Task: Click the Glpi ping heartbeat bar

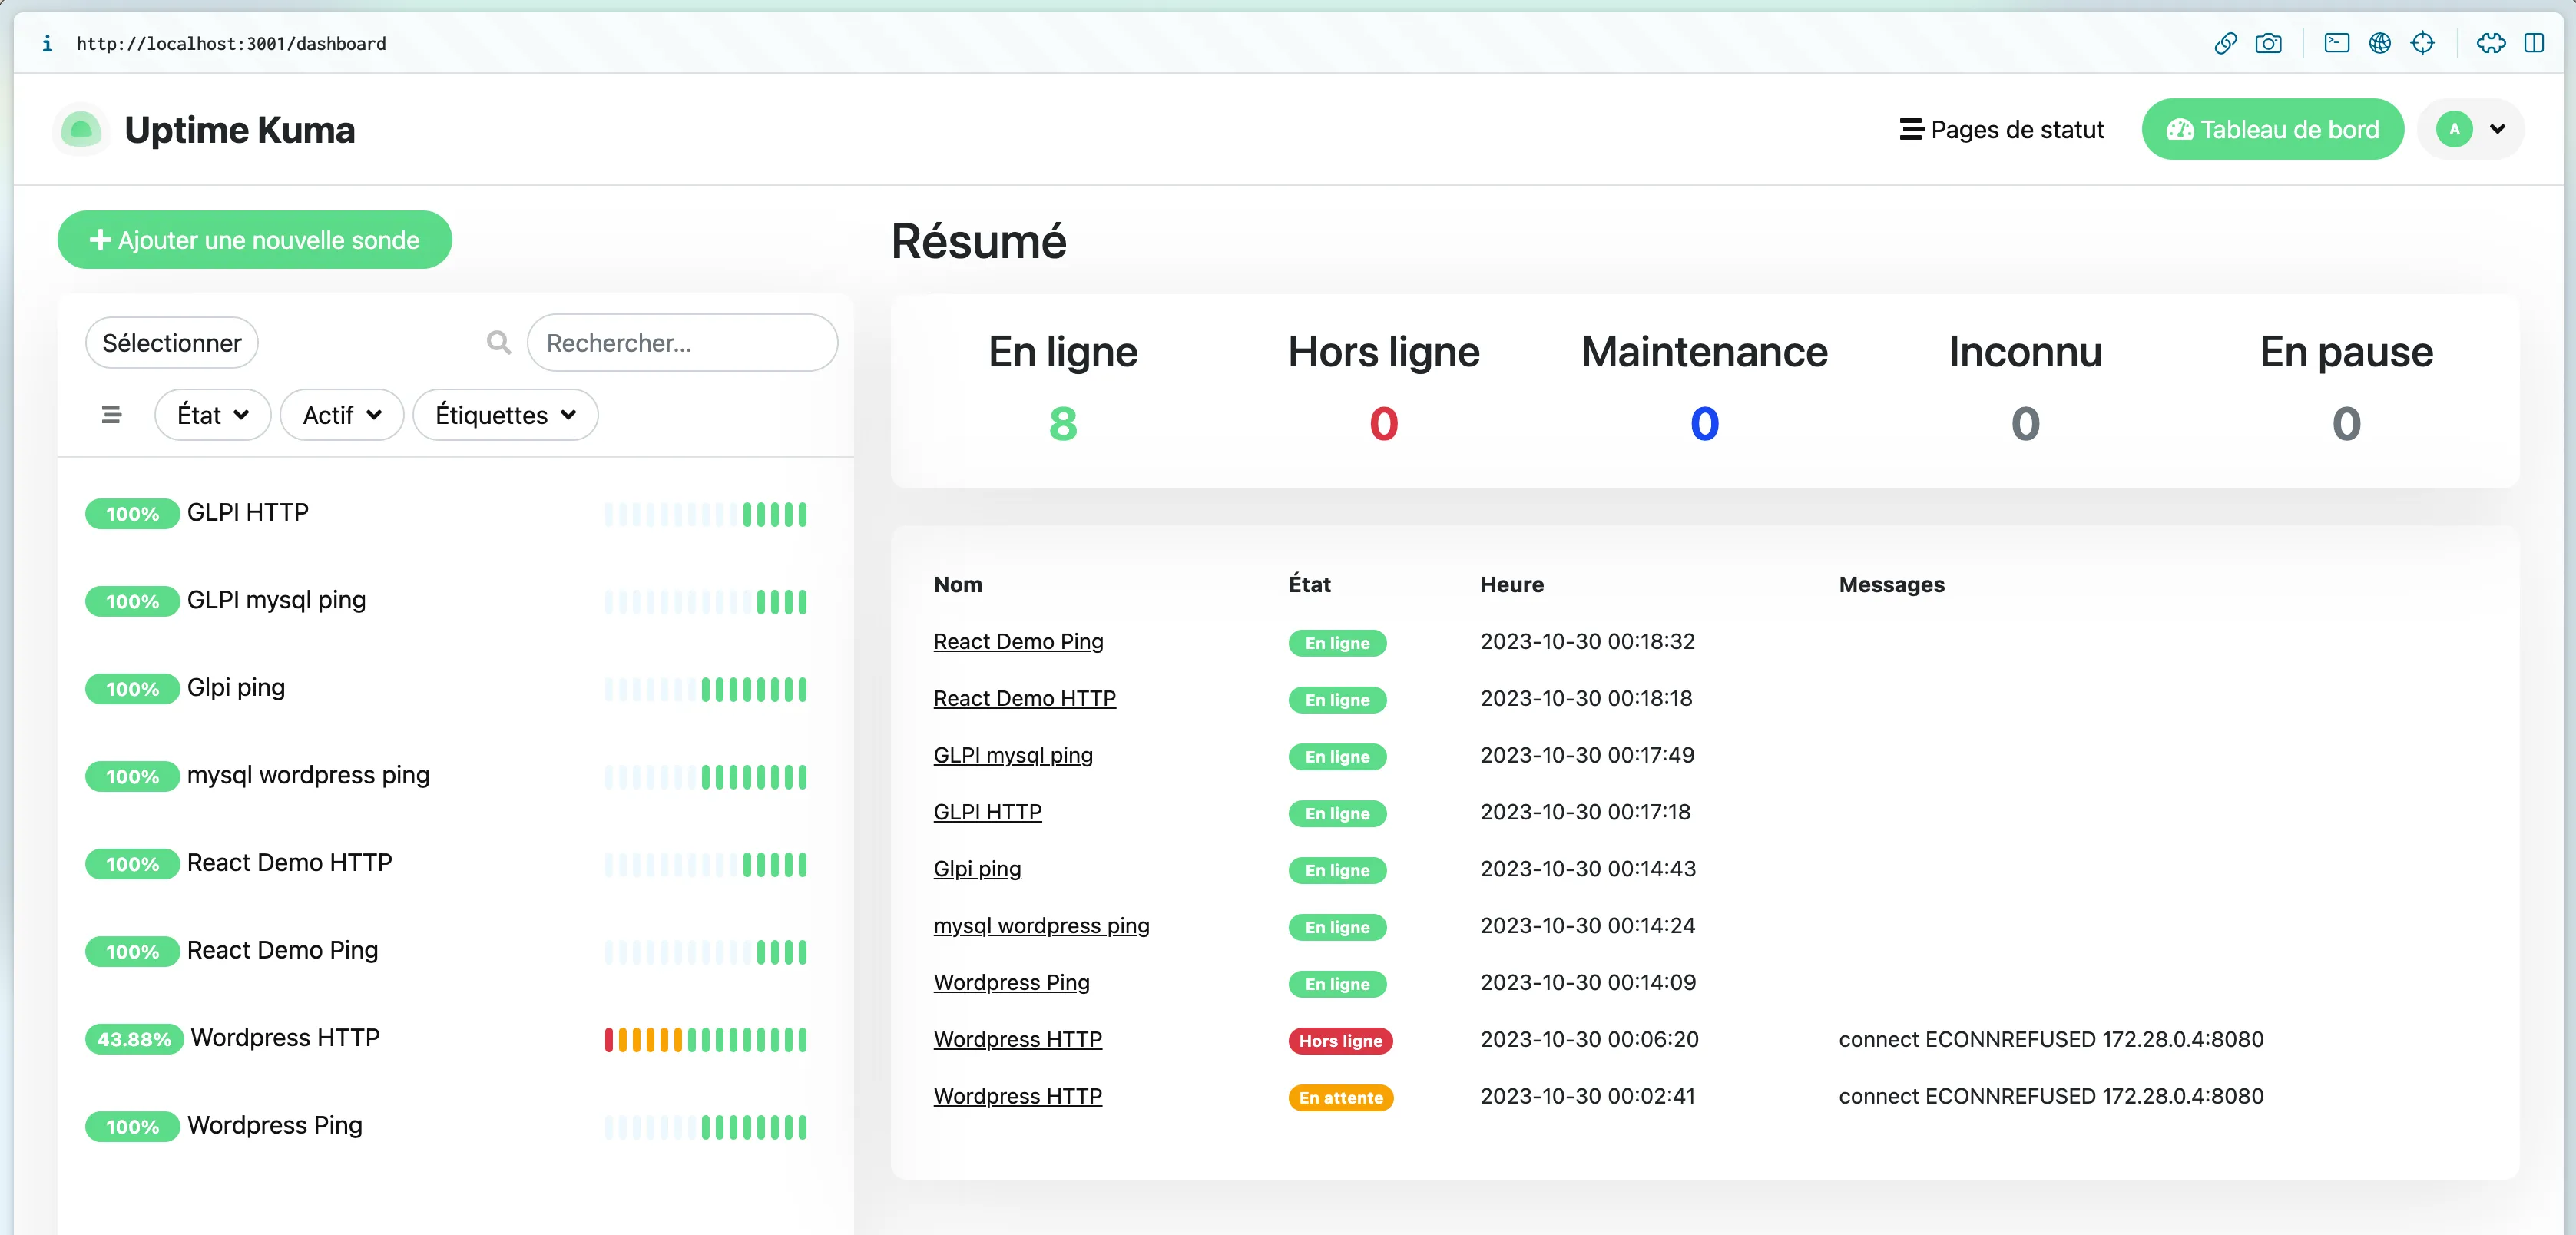Action: coord(706,690)
